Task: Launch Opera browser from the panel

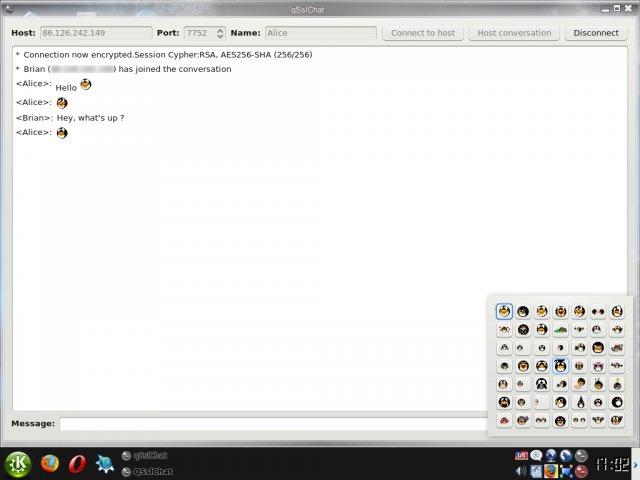Action: tap(77, 463)
